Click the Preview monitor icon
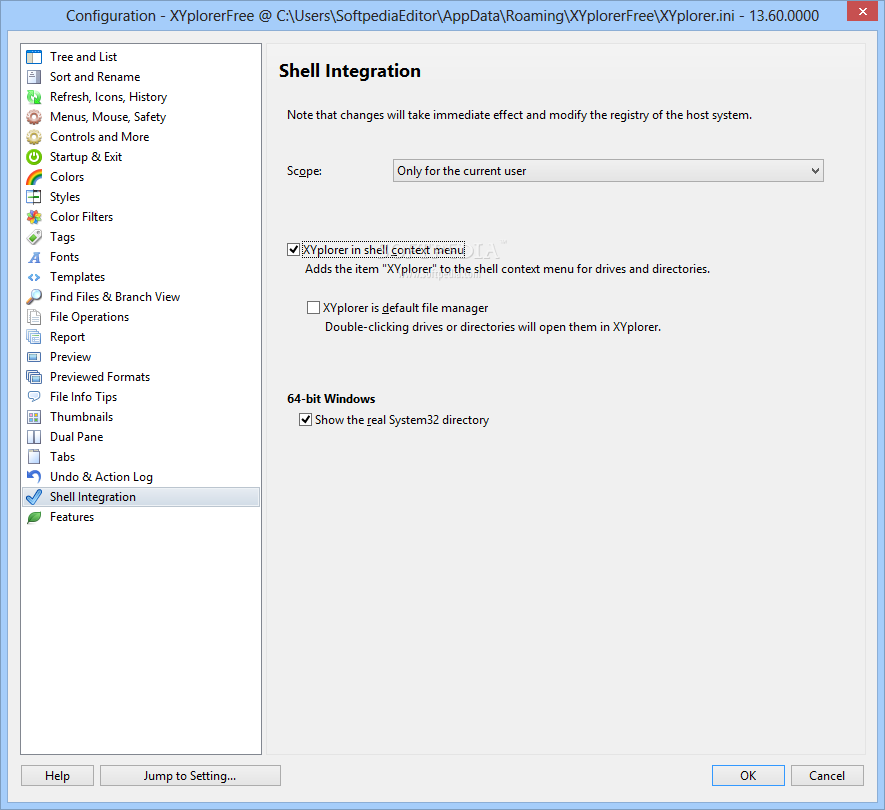885x810 pixels. click(34, 357)
